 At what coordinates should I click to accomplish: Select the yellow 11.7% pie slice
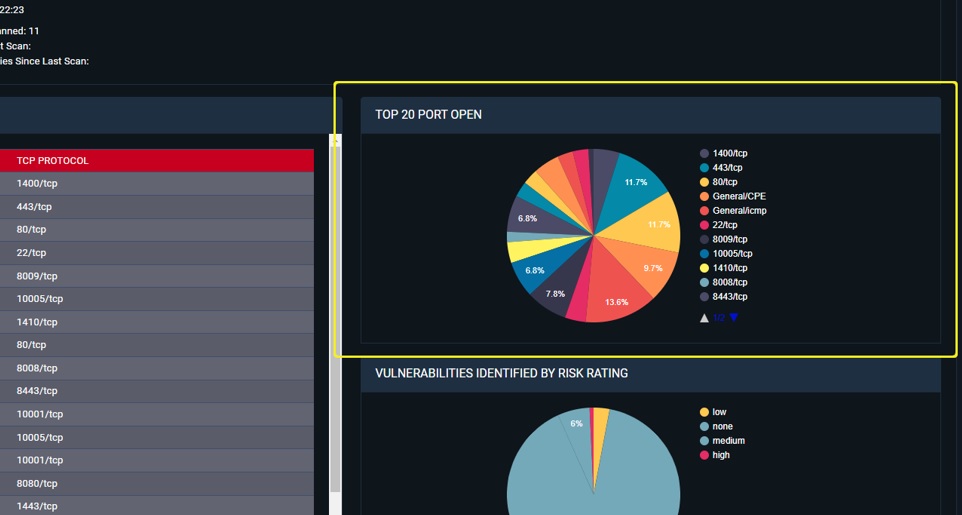(650, 224)
